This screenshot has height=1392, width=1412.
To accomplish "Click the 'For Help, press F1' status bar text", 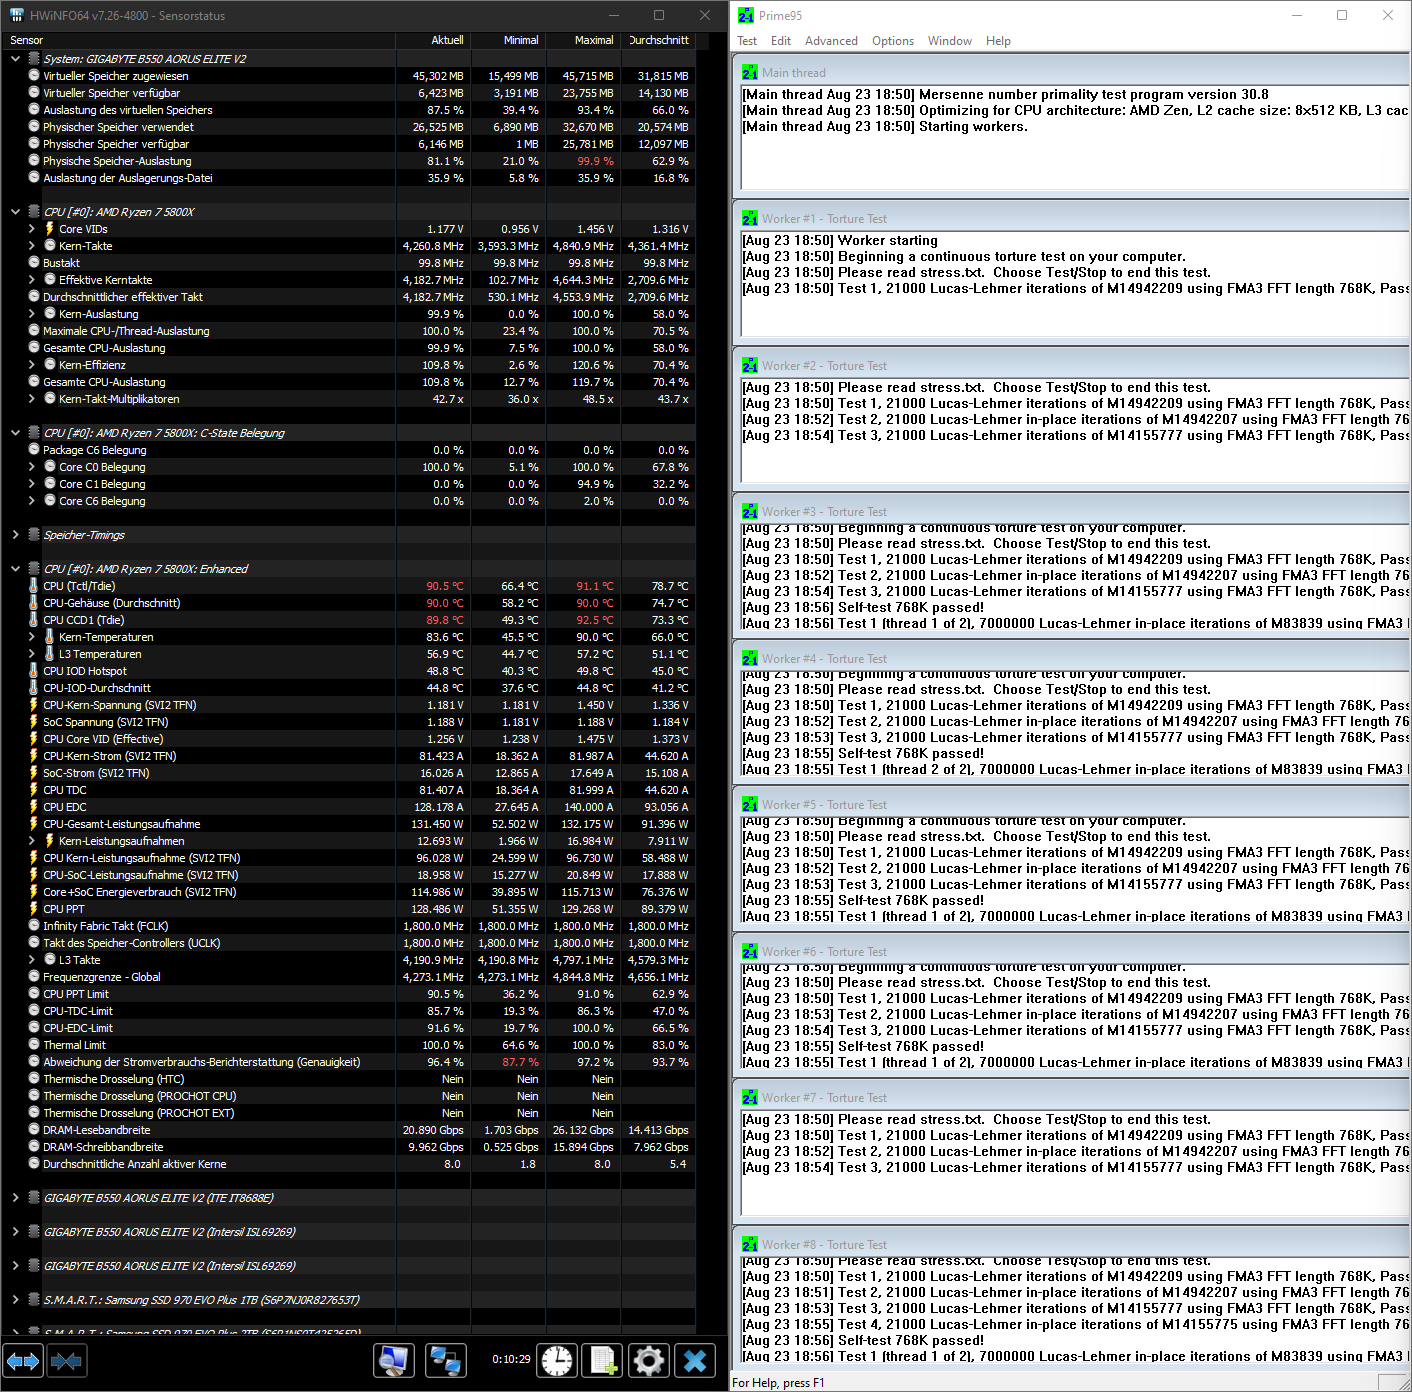I will pos(778,1383).
